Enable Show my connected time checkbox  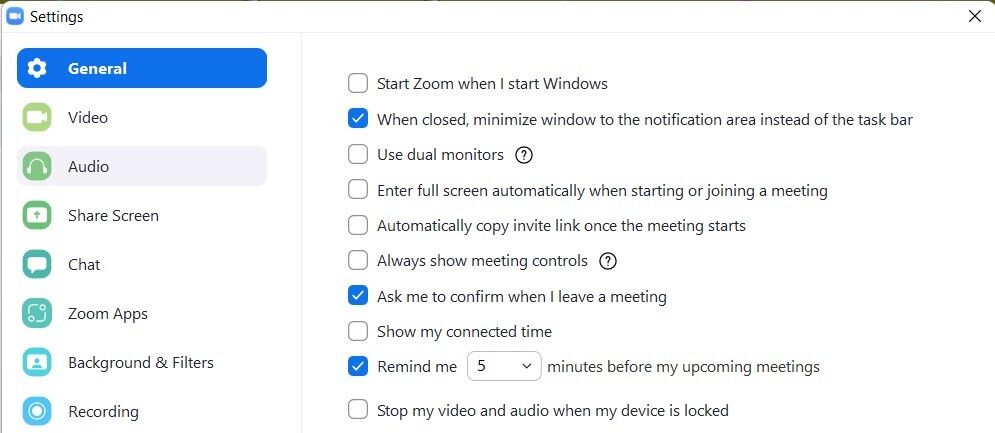(358, 331)
